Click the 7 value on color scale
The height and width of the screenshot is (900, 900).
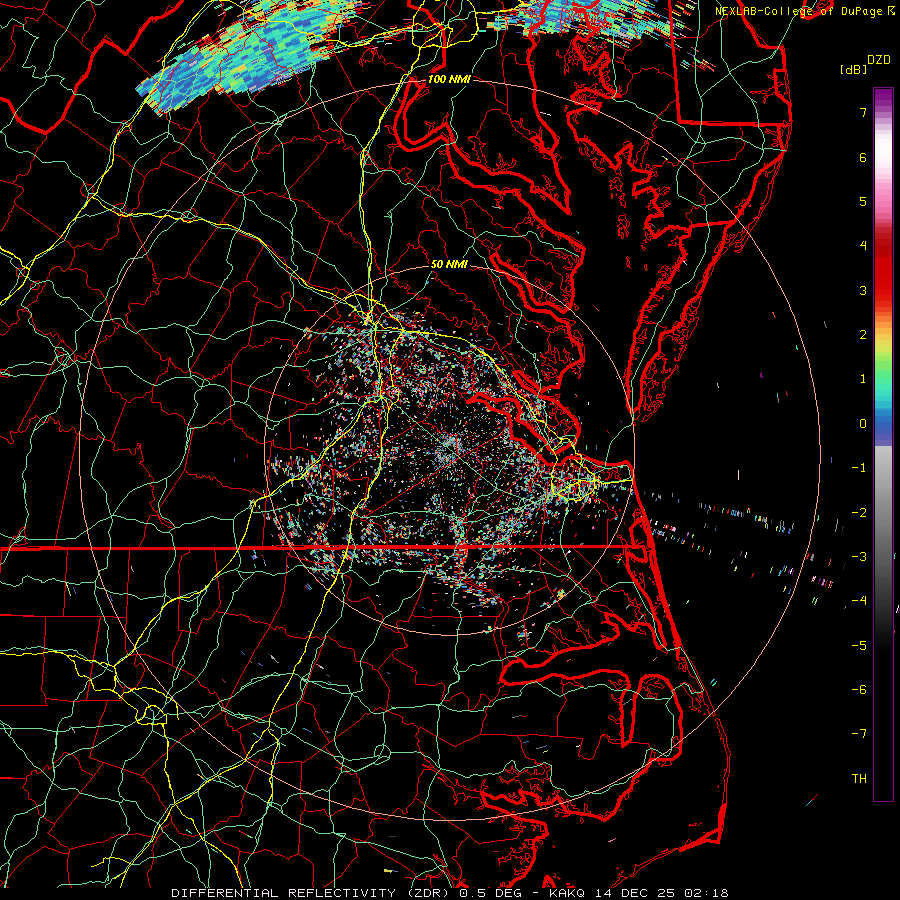(x=863, y=112)
